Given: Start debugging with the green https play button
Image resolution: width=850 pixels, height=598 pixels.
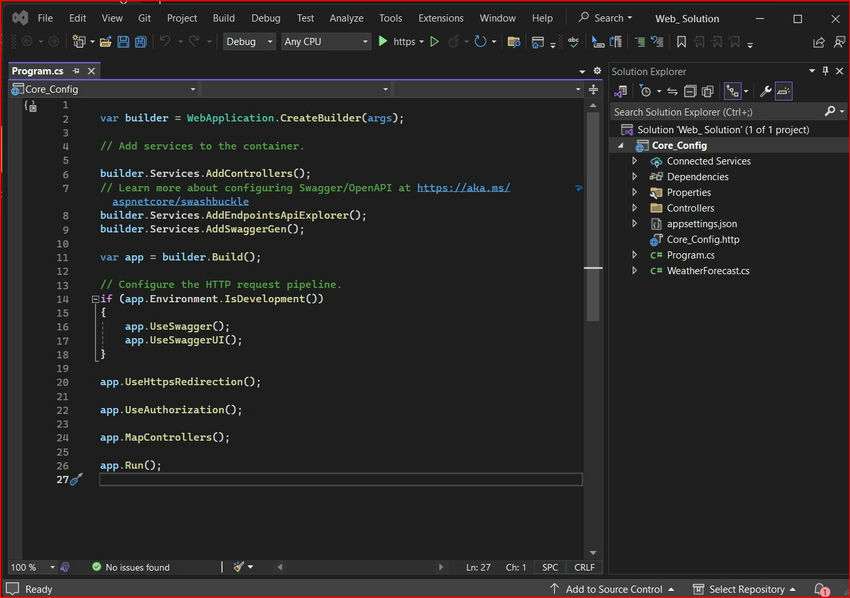Looking at the screenshot, I should click(x=383, y=42).
